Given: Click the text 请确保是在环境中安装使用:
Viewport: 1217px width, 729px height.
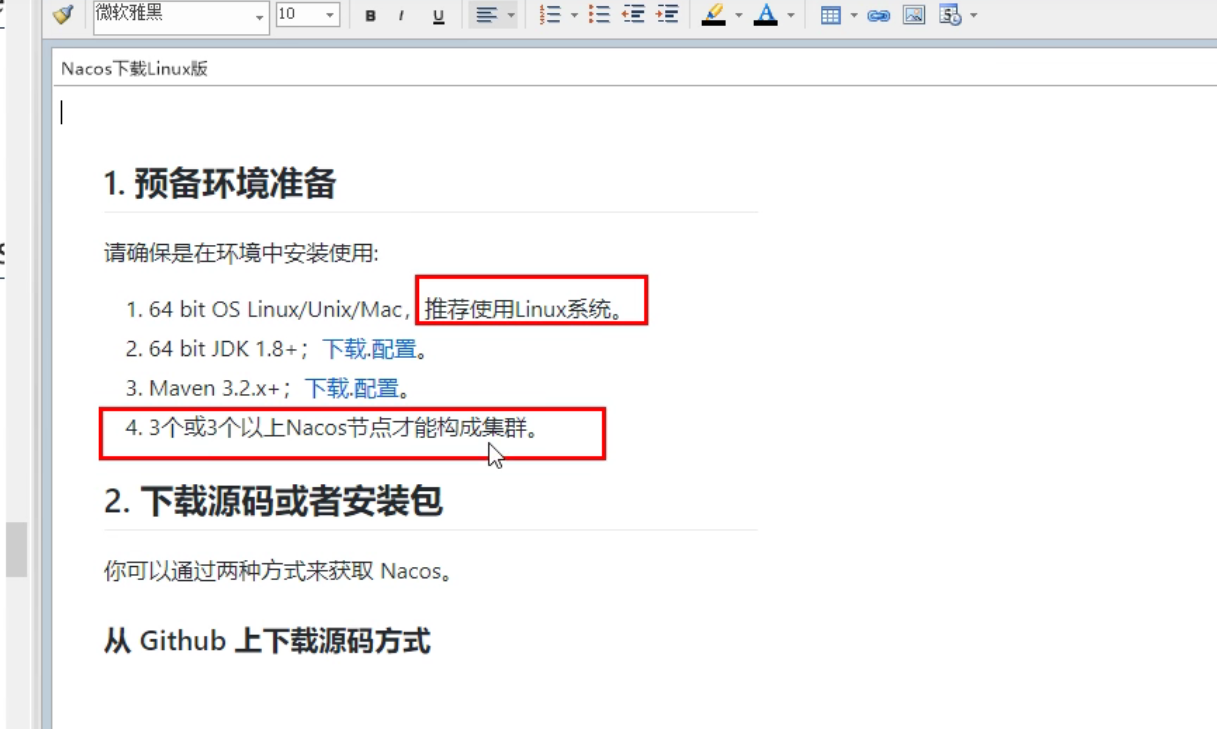Looking at the screenshot, I should 241,253.
